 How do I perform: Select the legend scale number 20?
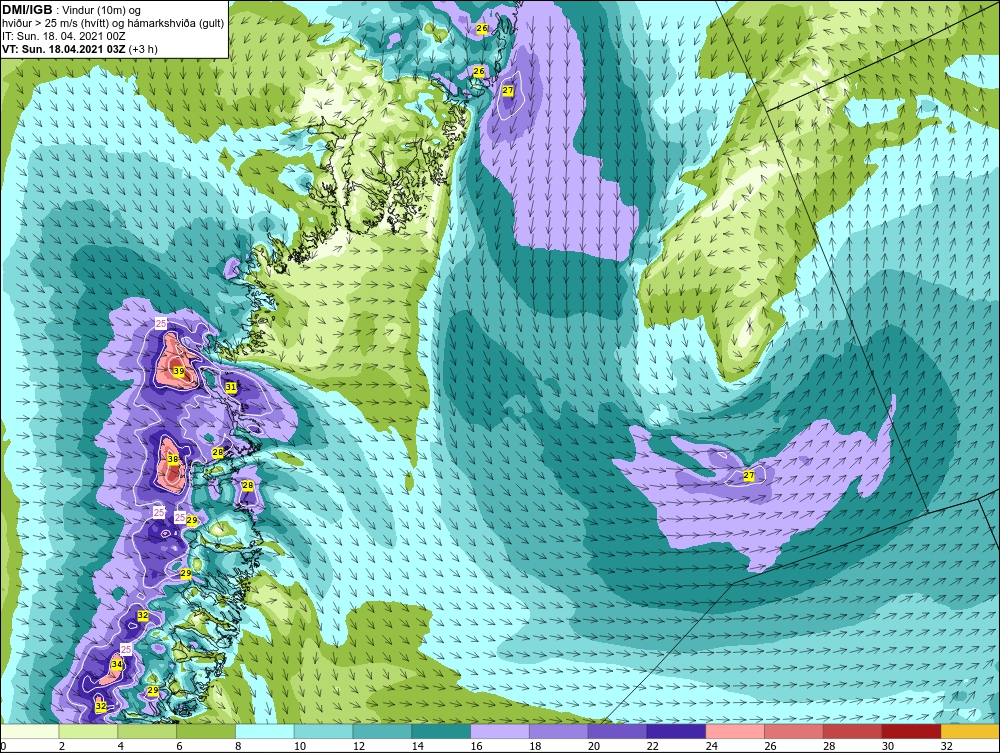594,747
